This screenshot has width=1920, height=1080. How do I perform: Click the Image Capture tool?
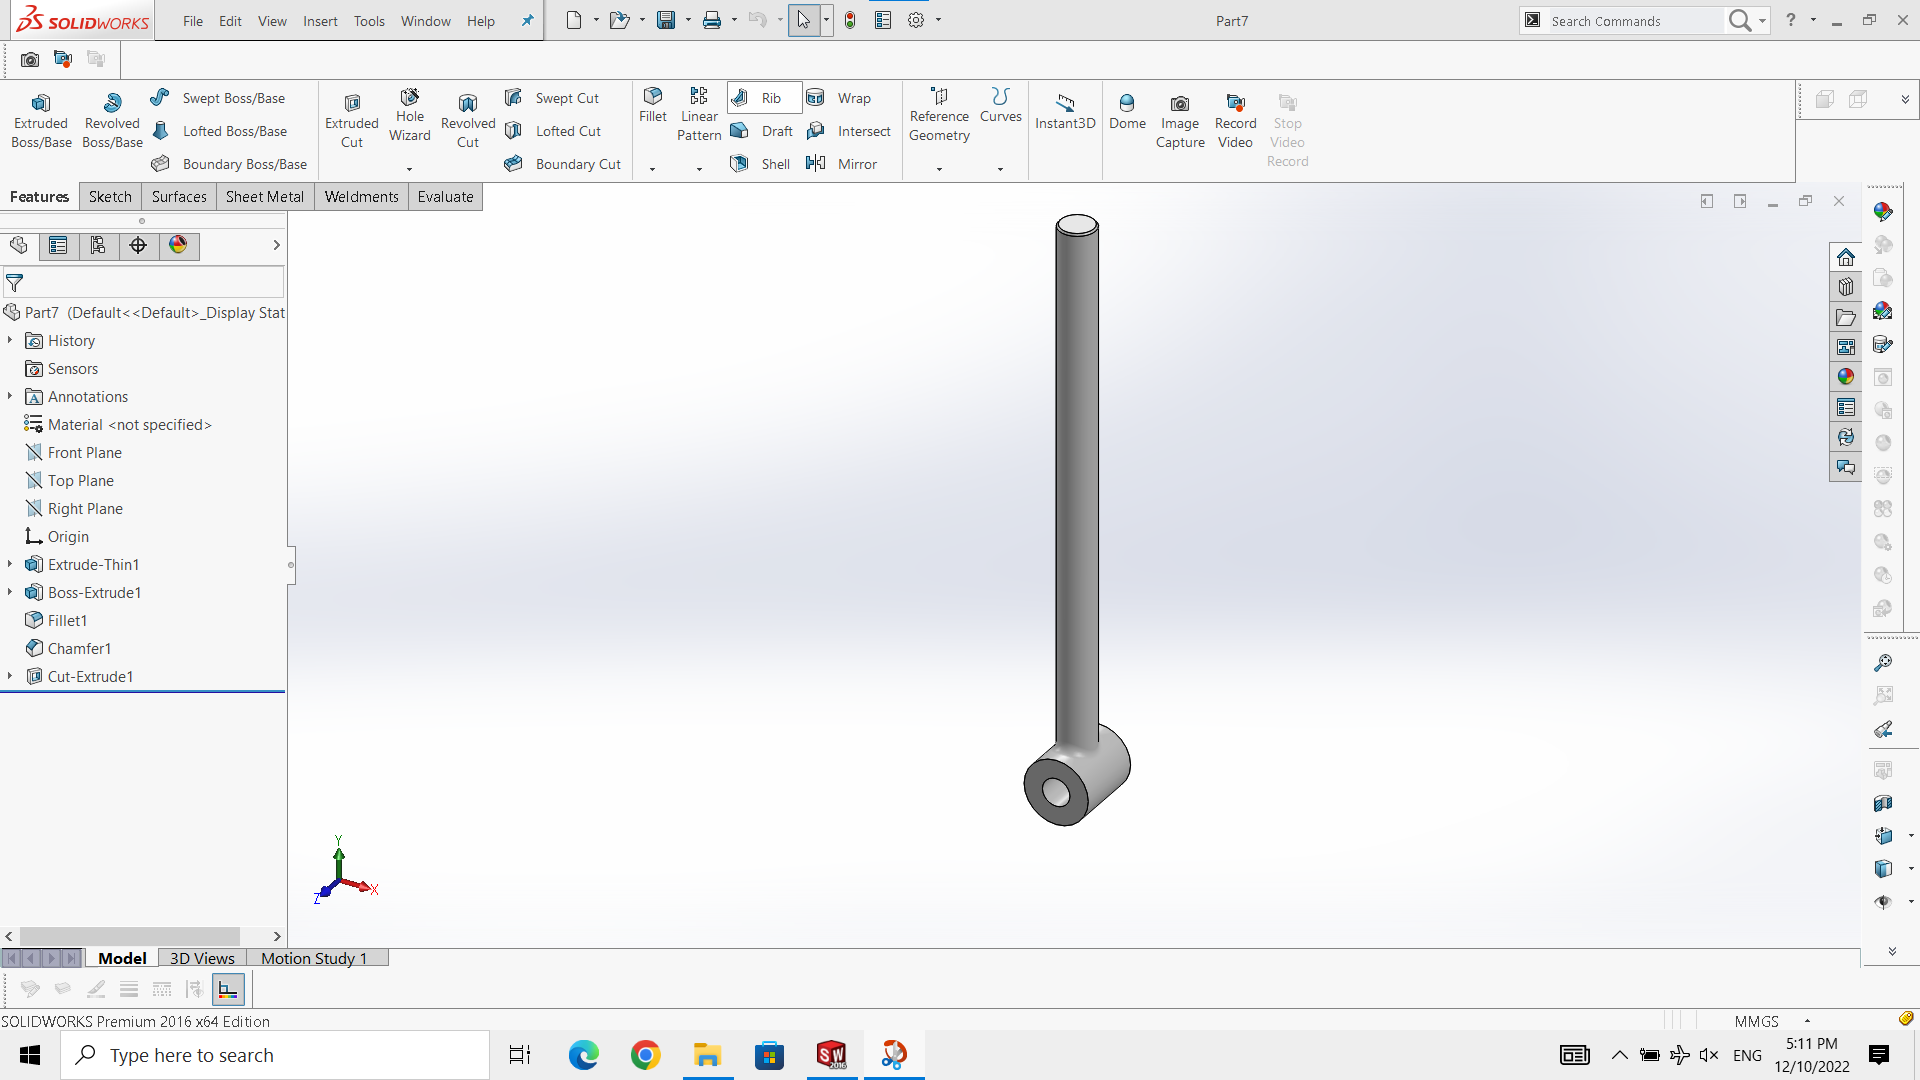1180,121
